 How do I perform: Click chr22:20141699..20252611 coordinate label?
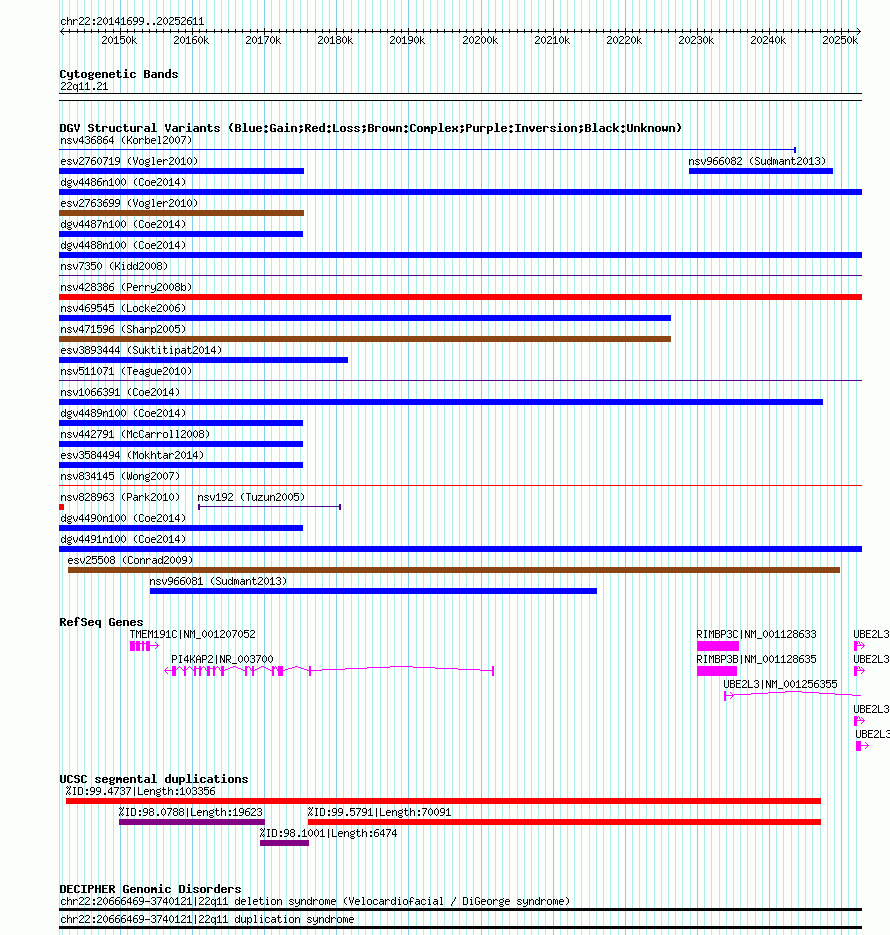[132, 21]
